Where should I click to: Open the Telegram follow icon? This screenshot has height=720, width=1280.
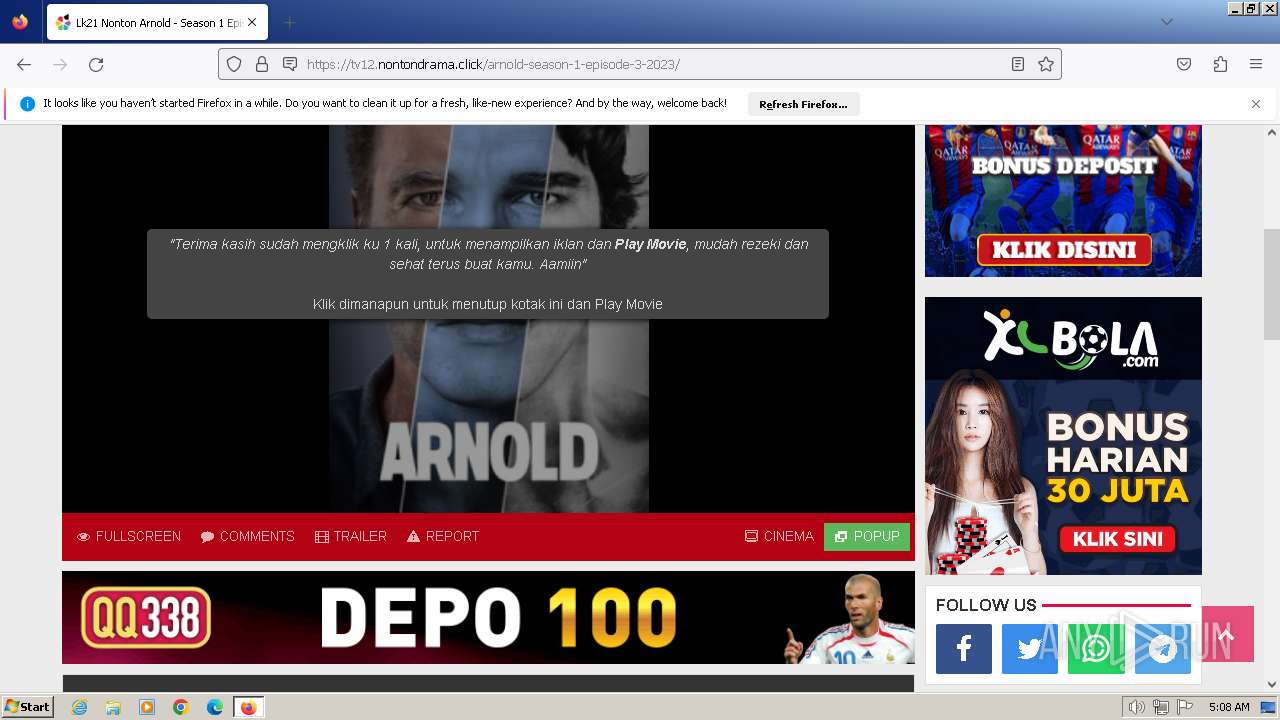(1162, 649)
